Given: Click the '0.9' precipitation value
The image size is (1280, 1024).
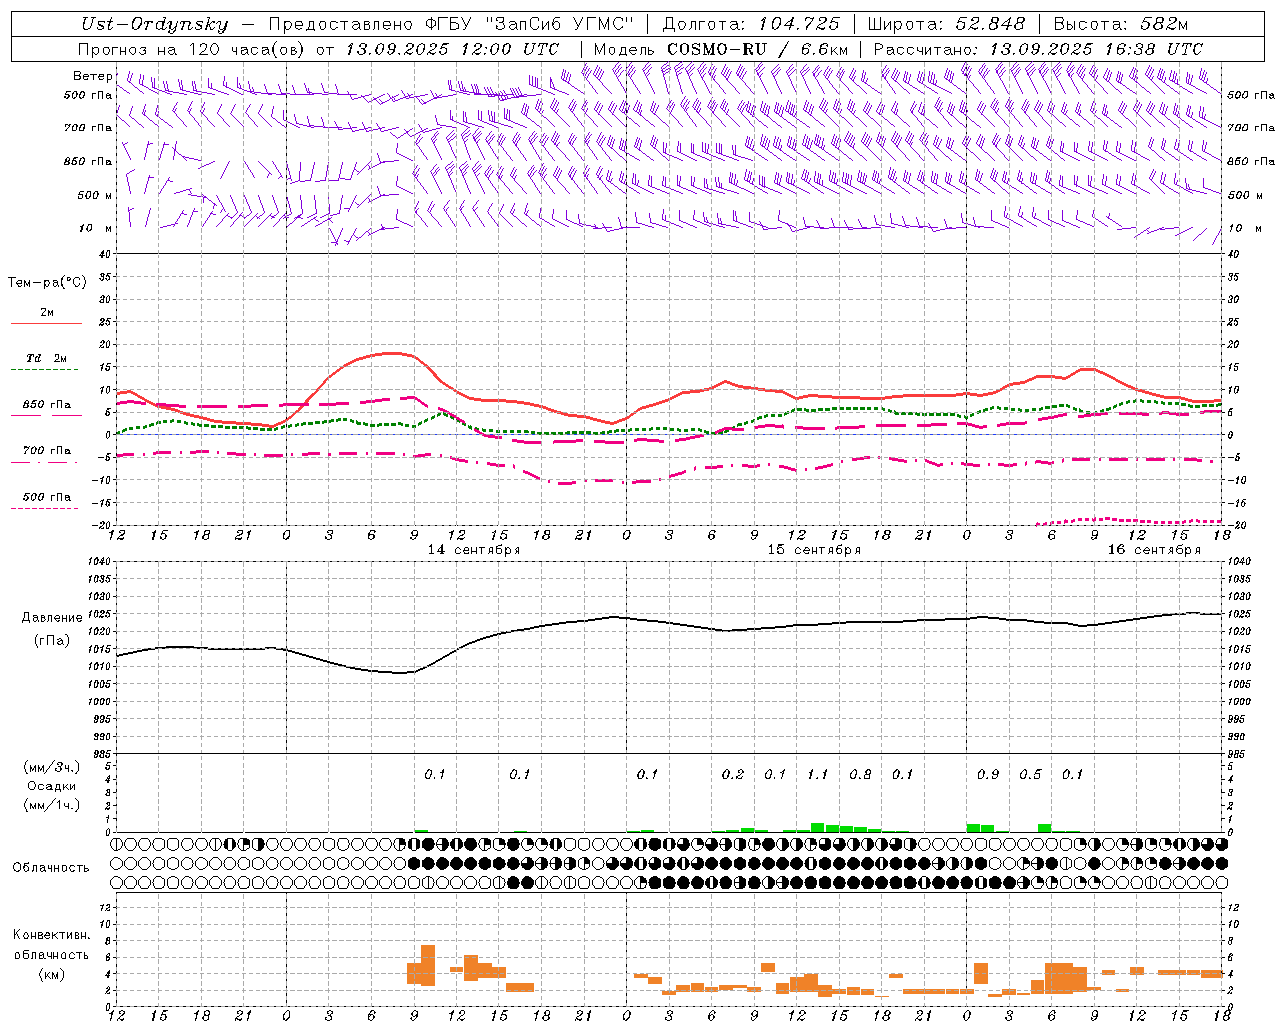Looking at the screenshot, I should click(988, 774).
